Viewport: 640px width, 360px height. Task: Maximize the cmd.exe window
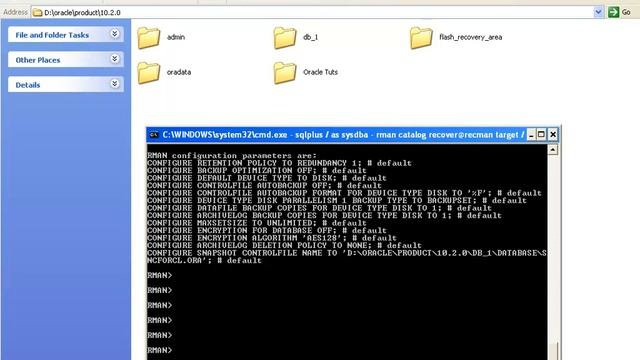click(541, 135)
